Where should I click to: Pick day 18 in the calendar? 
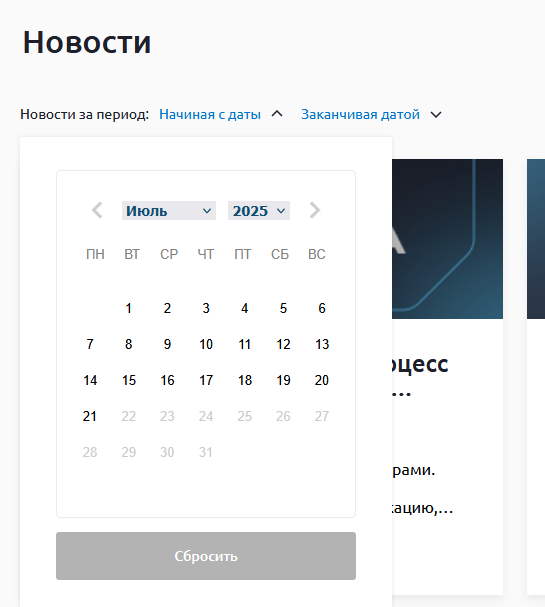click(x=245, y=380)
